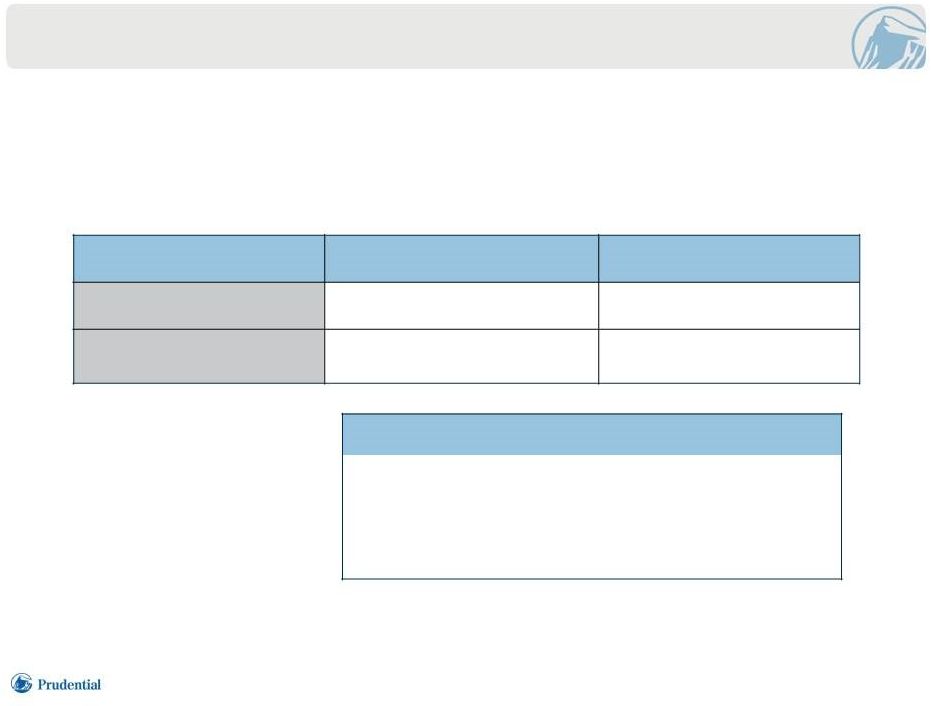Click the blank slide area above the table
Image resolution: width=933 pixels, height=706 pixels.
pyautogui.click(x=466, y=152)
